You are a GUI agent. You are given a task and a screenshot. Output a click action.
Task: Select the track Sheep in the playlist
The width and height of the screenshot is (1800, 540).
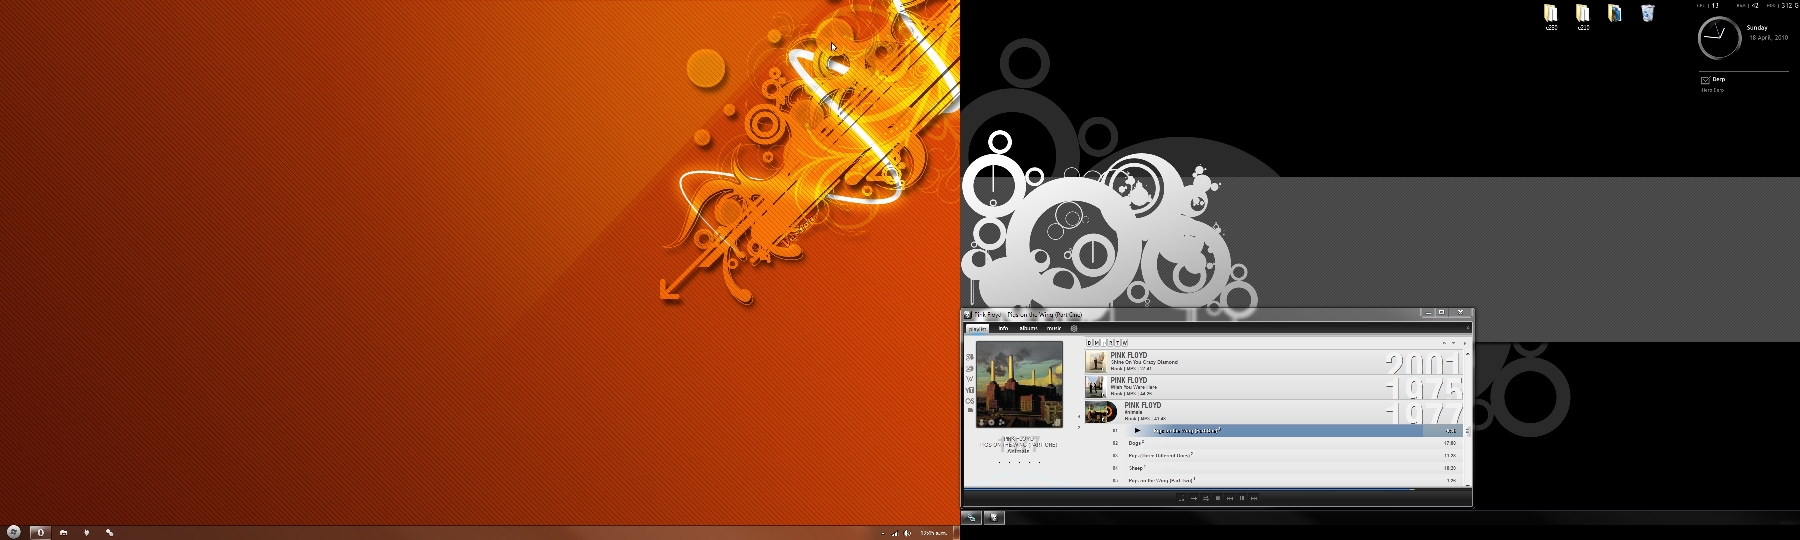coord(1136,468)
